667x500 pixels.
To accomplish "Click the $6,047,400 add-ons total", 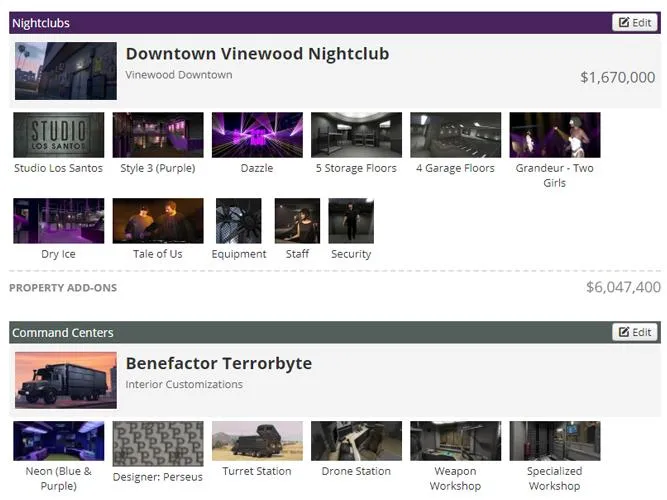I will tap(624, 287).
